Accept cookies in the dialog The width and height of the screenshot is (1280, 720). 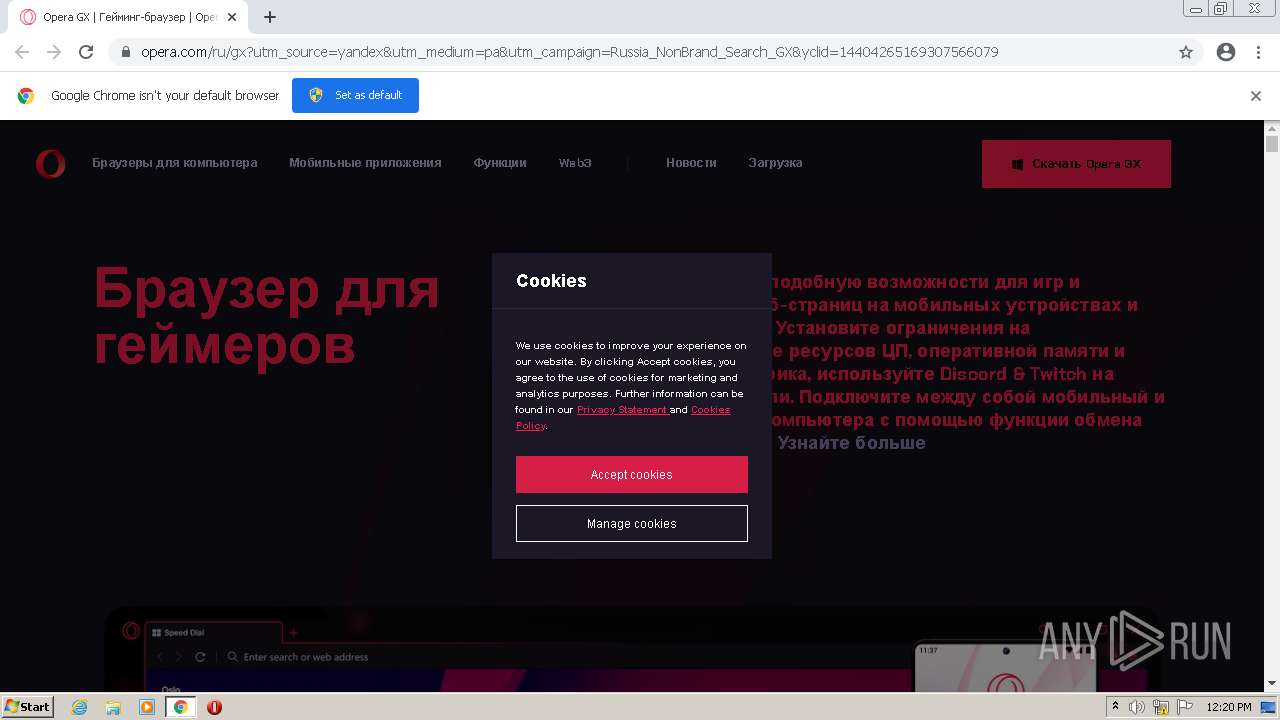tap(632, 474)
